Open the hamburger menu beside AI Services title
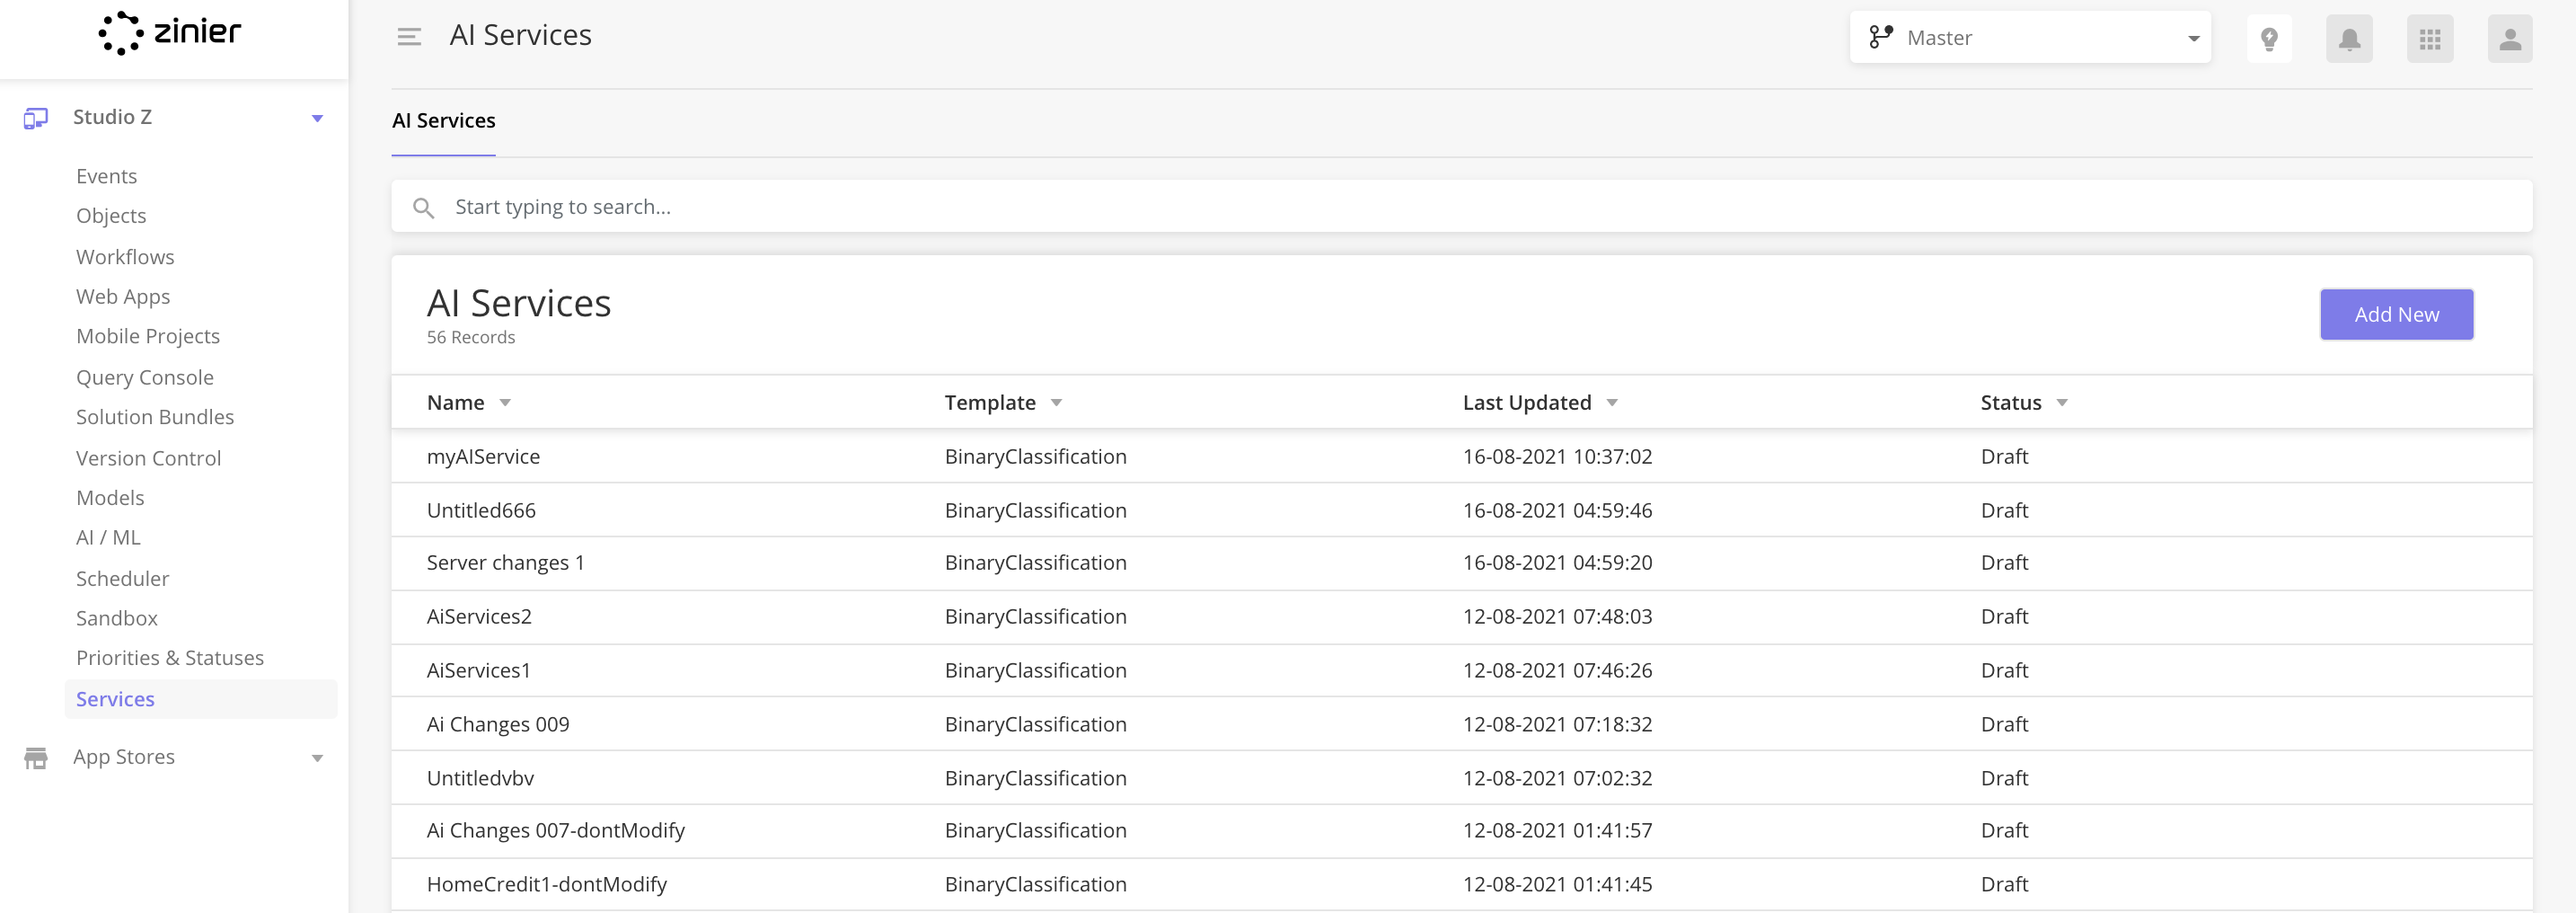Image resolution: width=2576 pixels, height=913 pixels. [409, 36]
